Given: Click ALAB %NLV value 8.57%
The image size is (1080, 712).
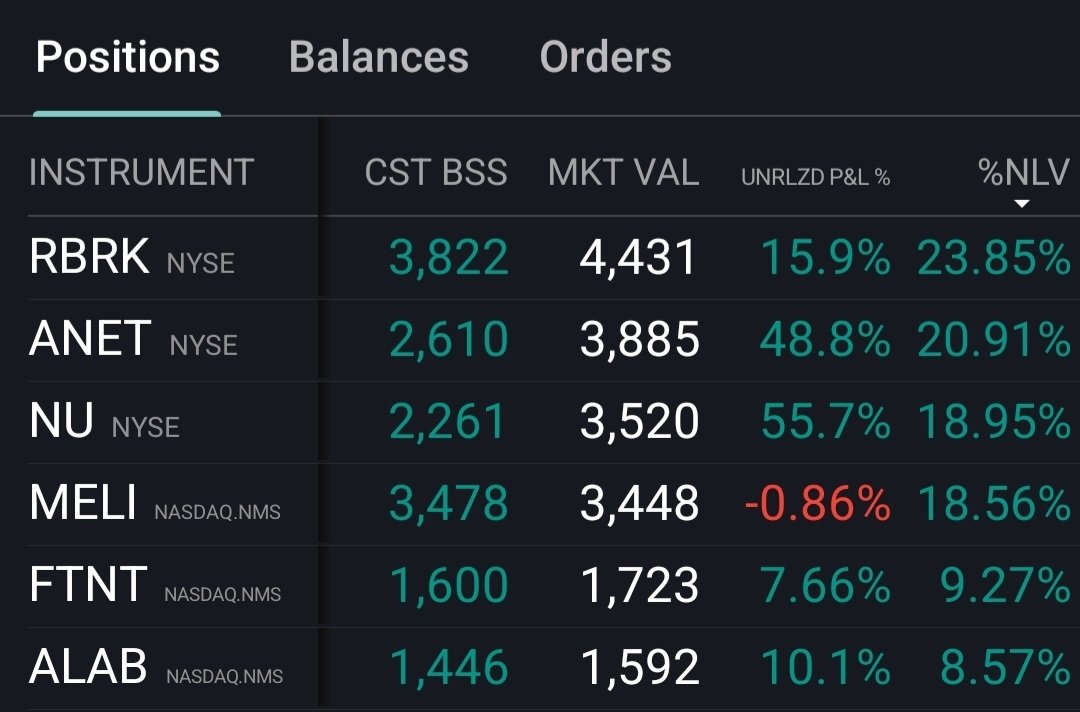Looking at the screenshot, I should point(1005,667).
